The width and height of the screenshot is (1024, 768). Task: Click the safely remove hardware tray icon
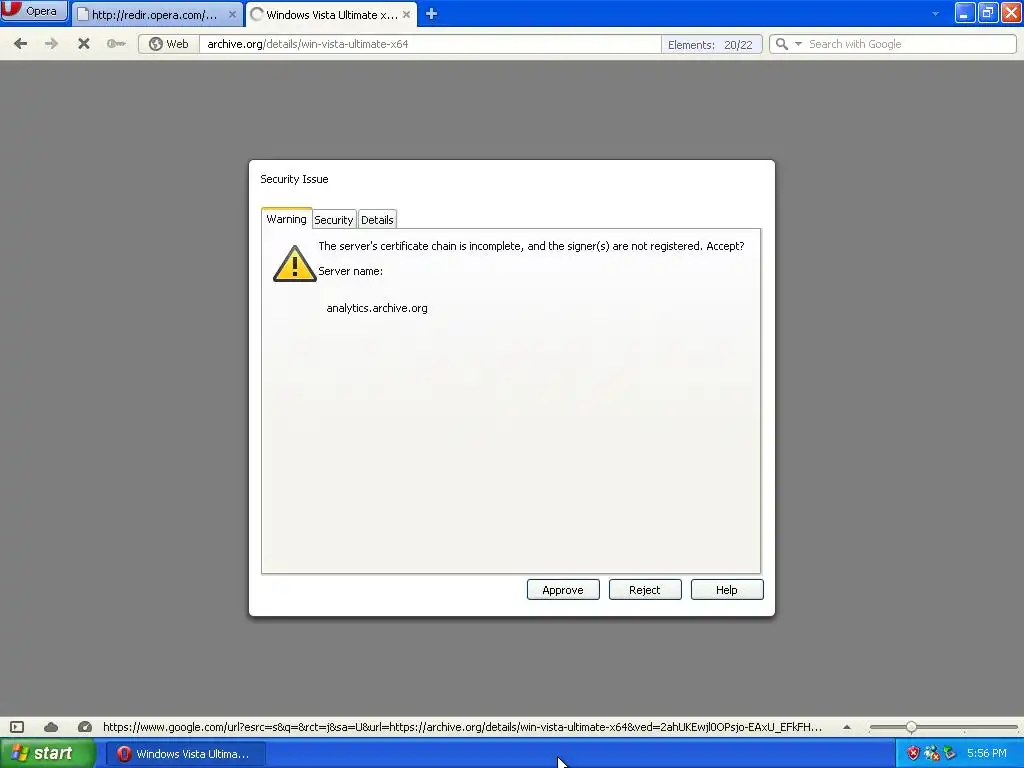point(950,753)
